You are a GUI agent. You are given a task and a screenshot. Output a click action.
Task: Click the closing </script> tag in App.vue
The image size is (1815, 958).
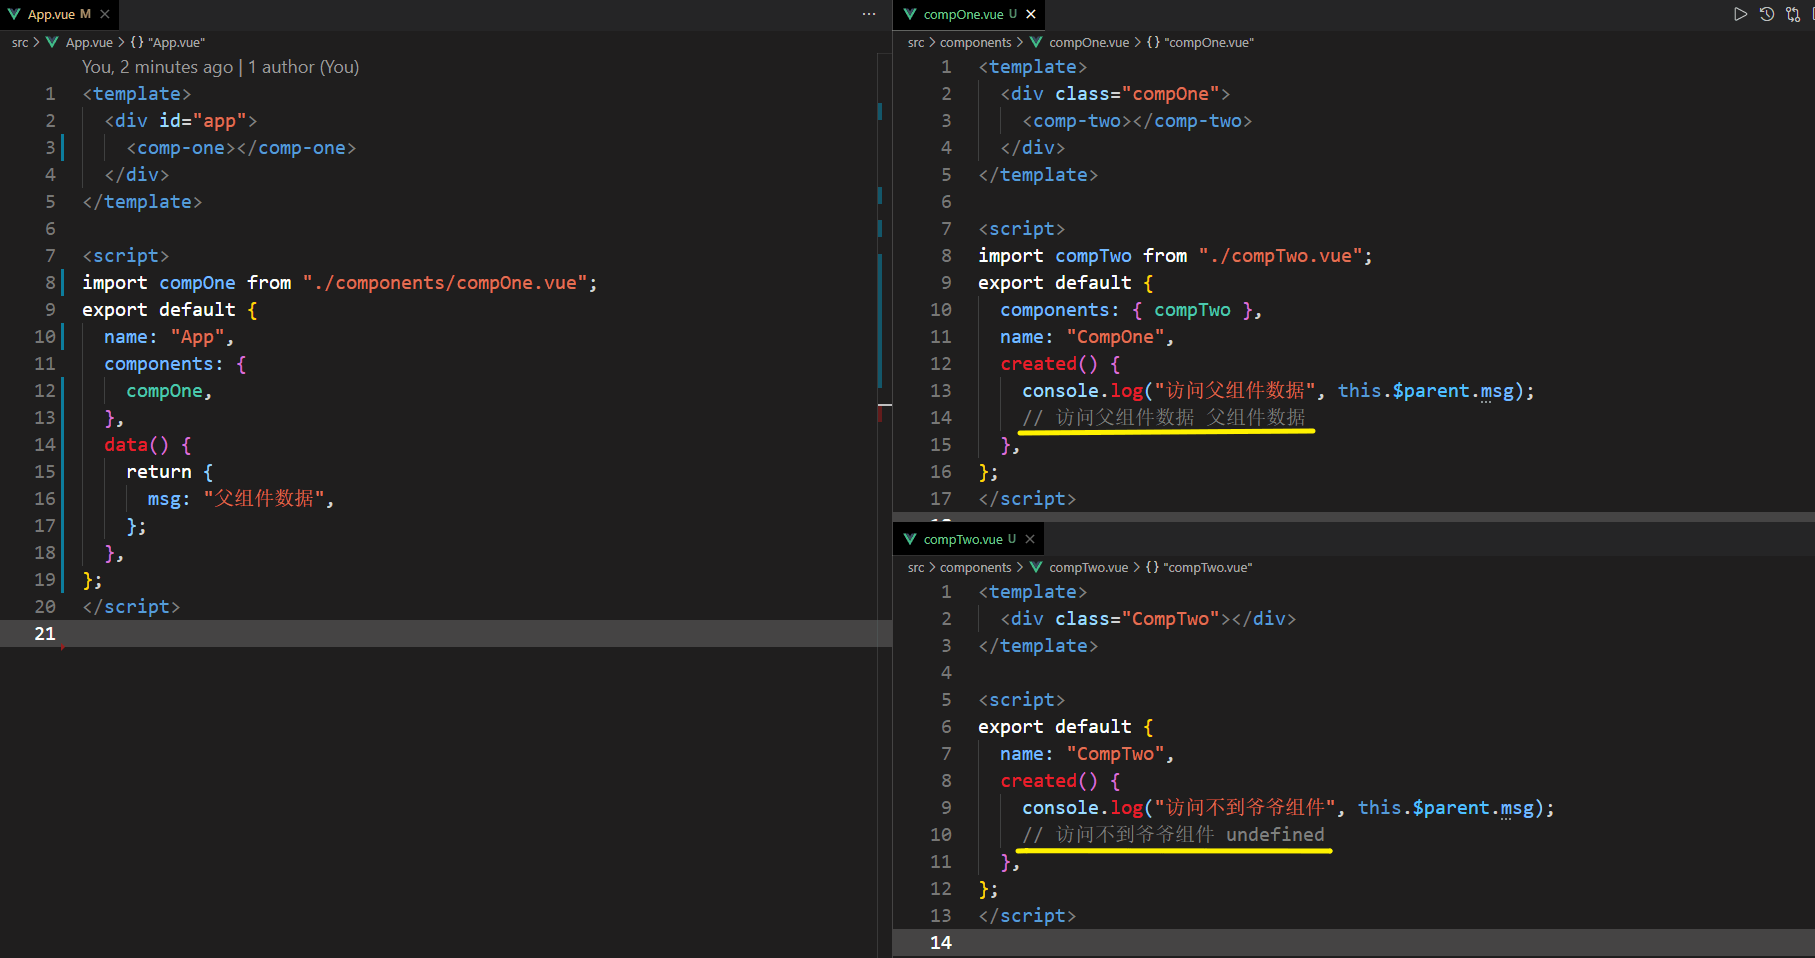(x=131, y=607)
